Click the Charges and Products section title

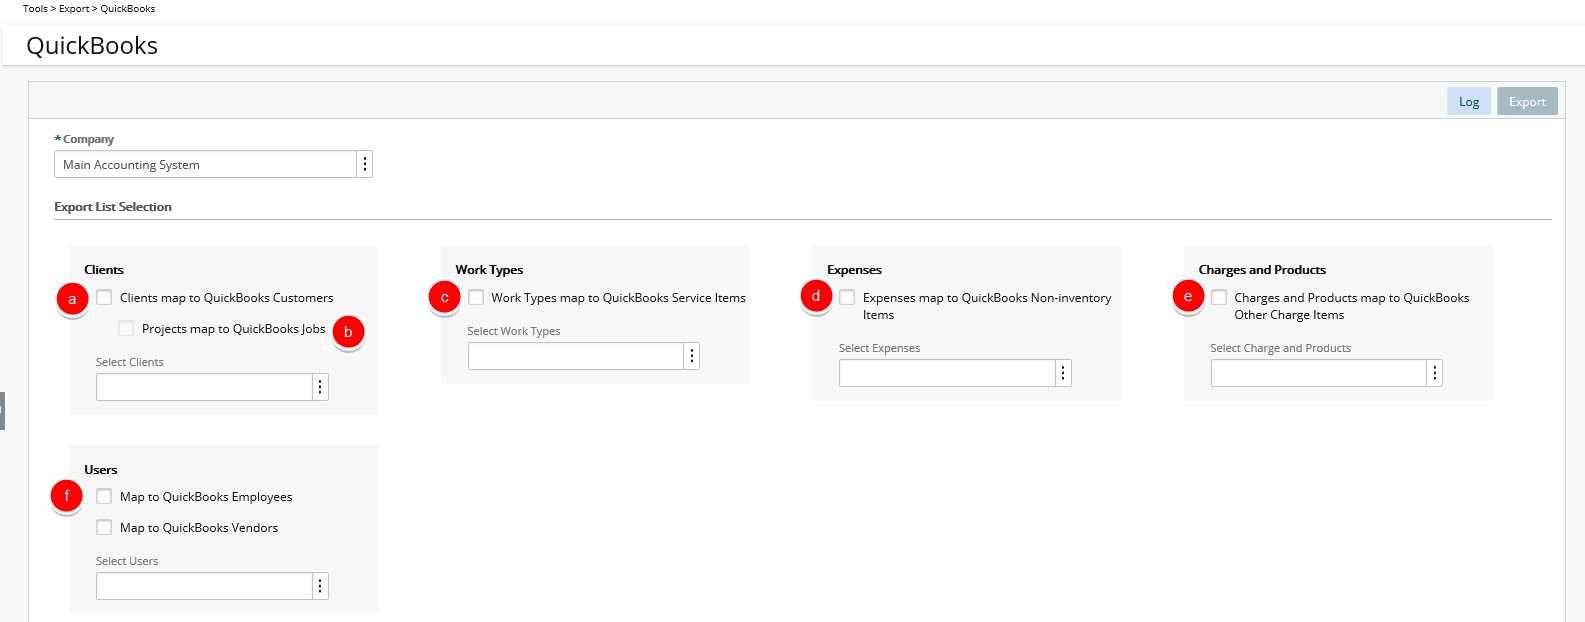coord(1262,270)
